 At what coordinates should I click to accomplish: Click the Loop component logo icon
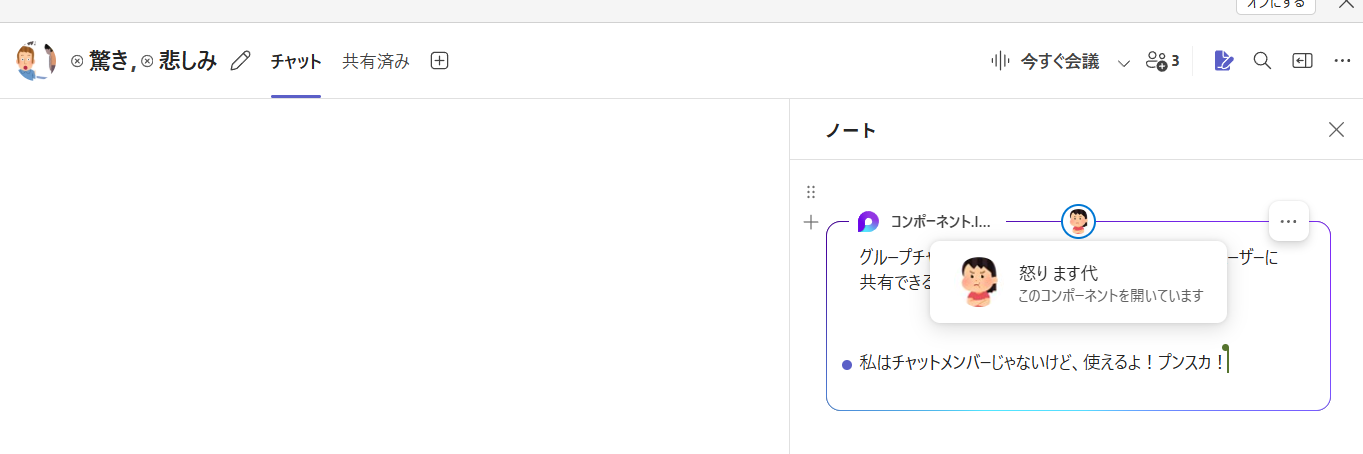(868, 222)
